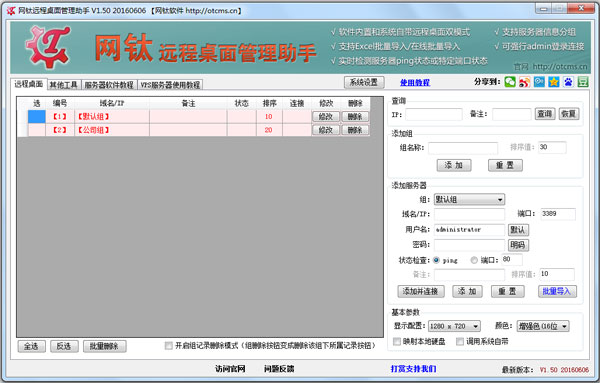Click the 系统设置 button
The width and height of the screenshot is (600, 383).
[364, 82]
